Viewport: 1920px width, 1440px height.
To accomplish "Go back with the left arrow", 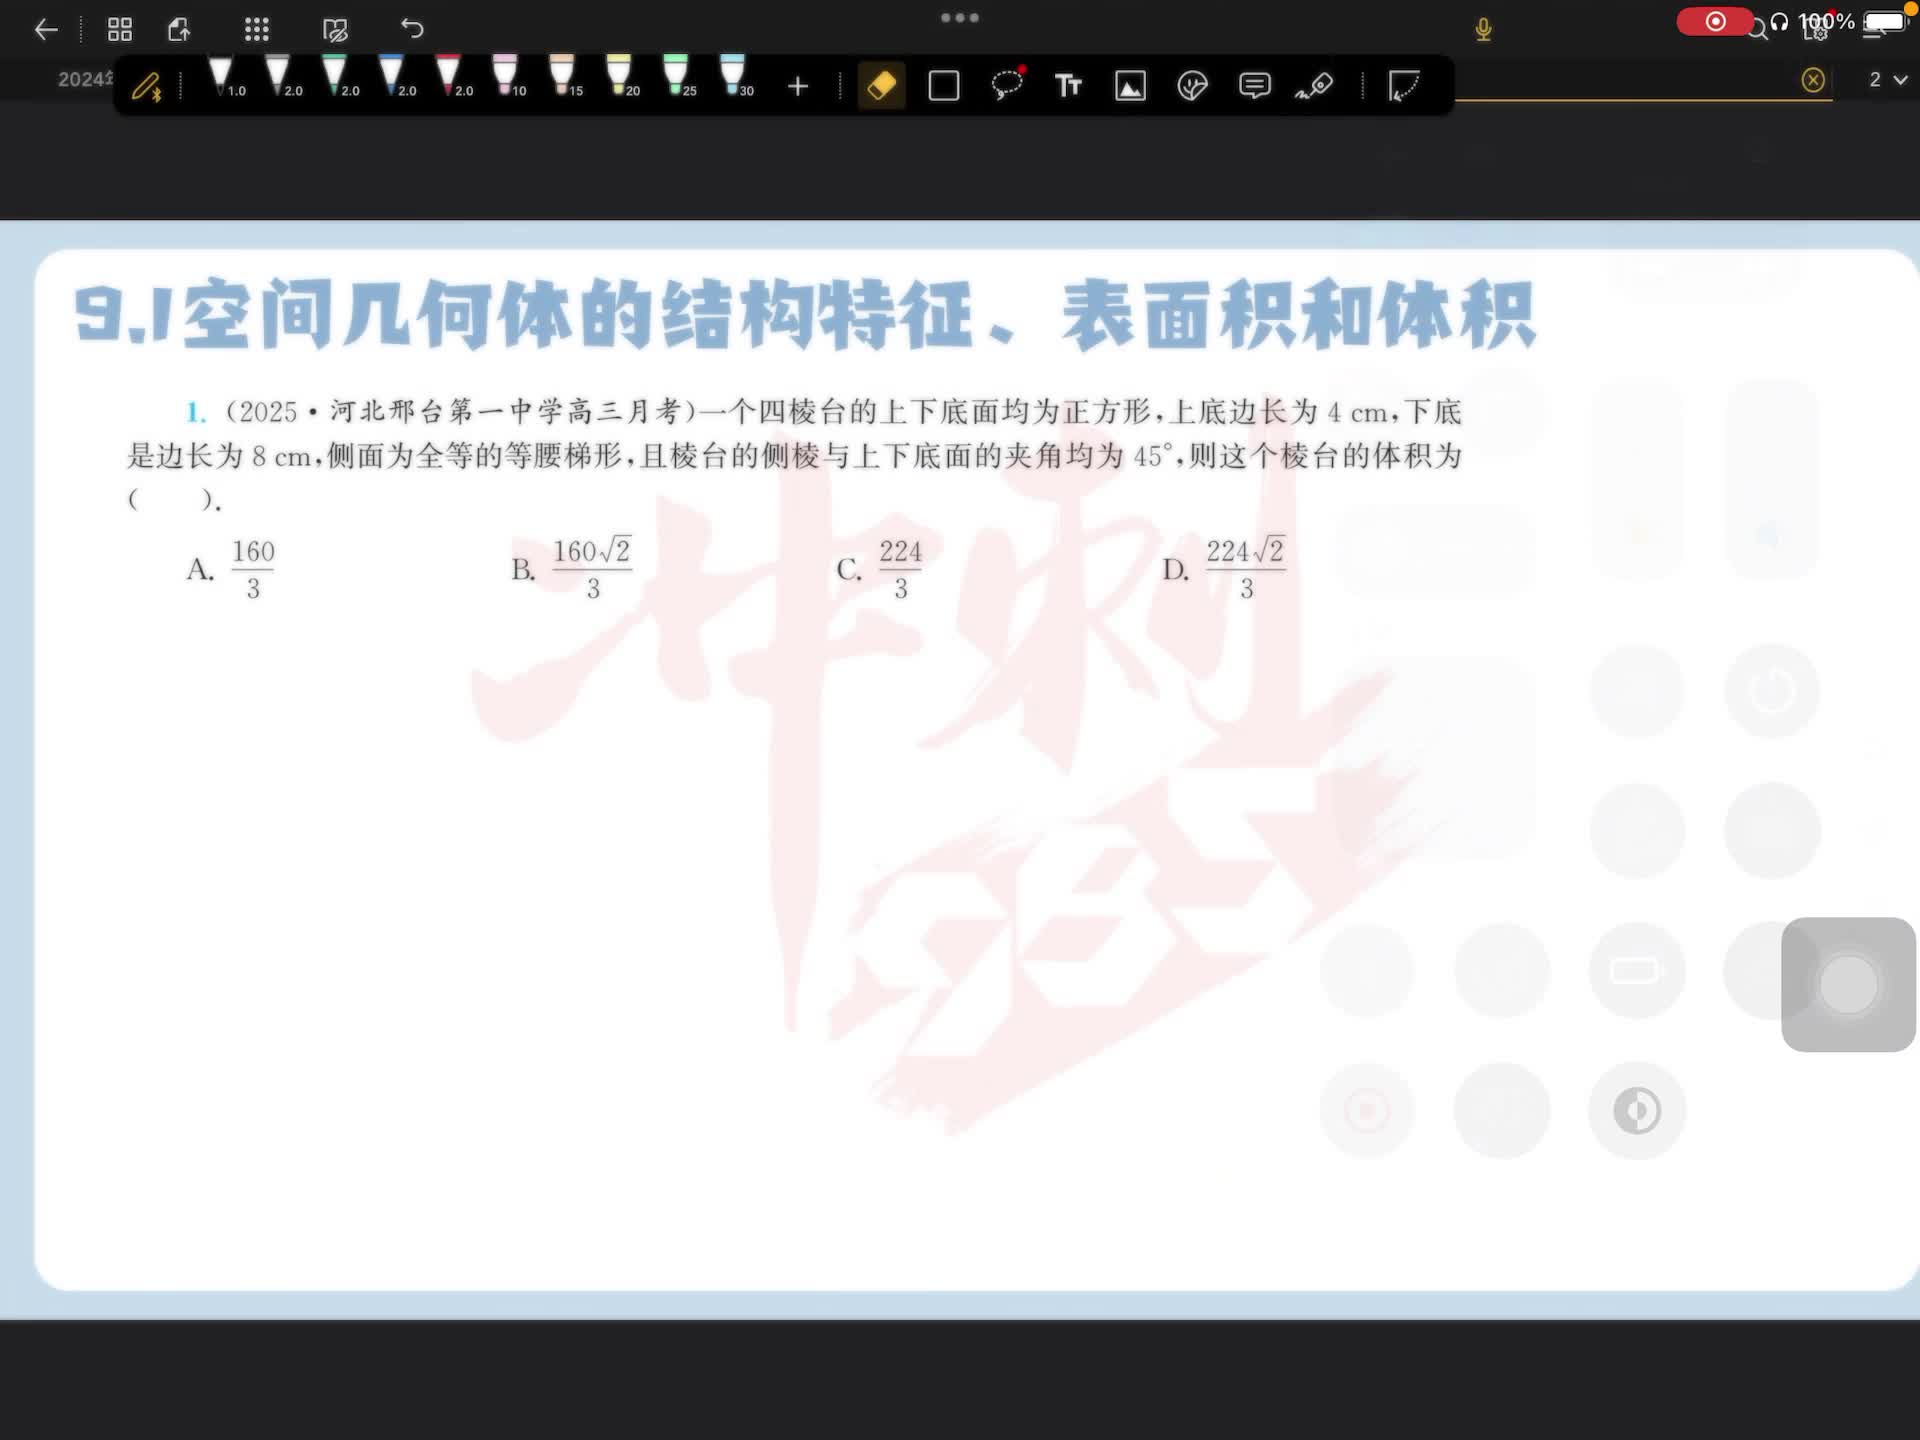I will coord(46,30).
